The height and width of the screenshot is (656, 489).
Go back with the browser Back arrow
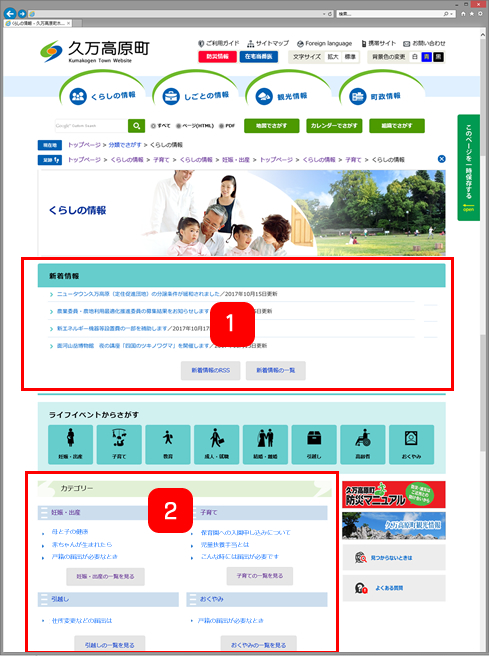pos(10,13)
